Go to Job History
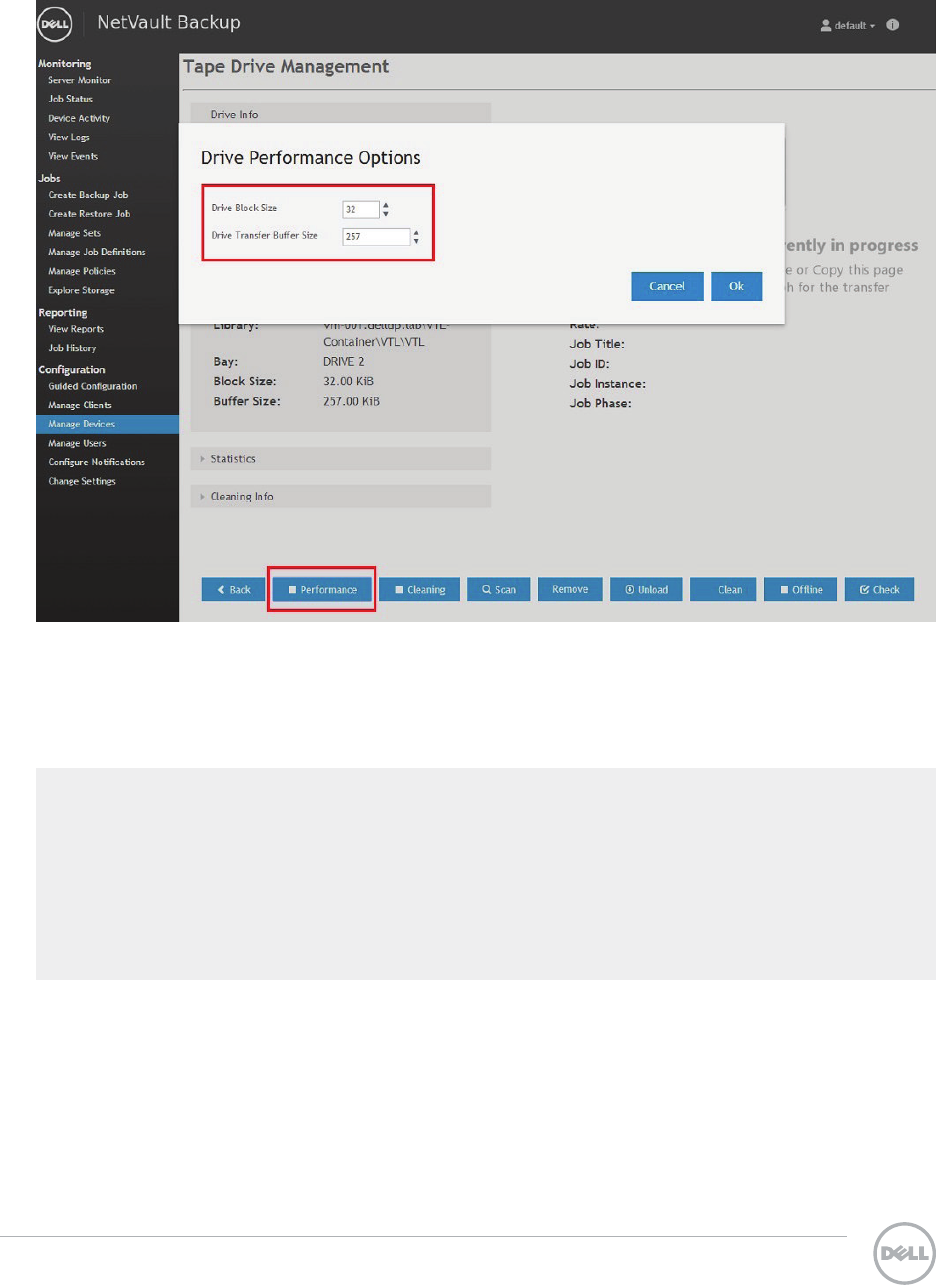 [x=72, y=348]
